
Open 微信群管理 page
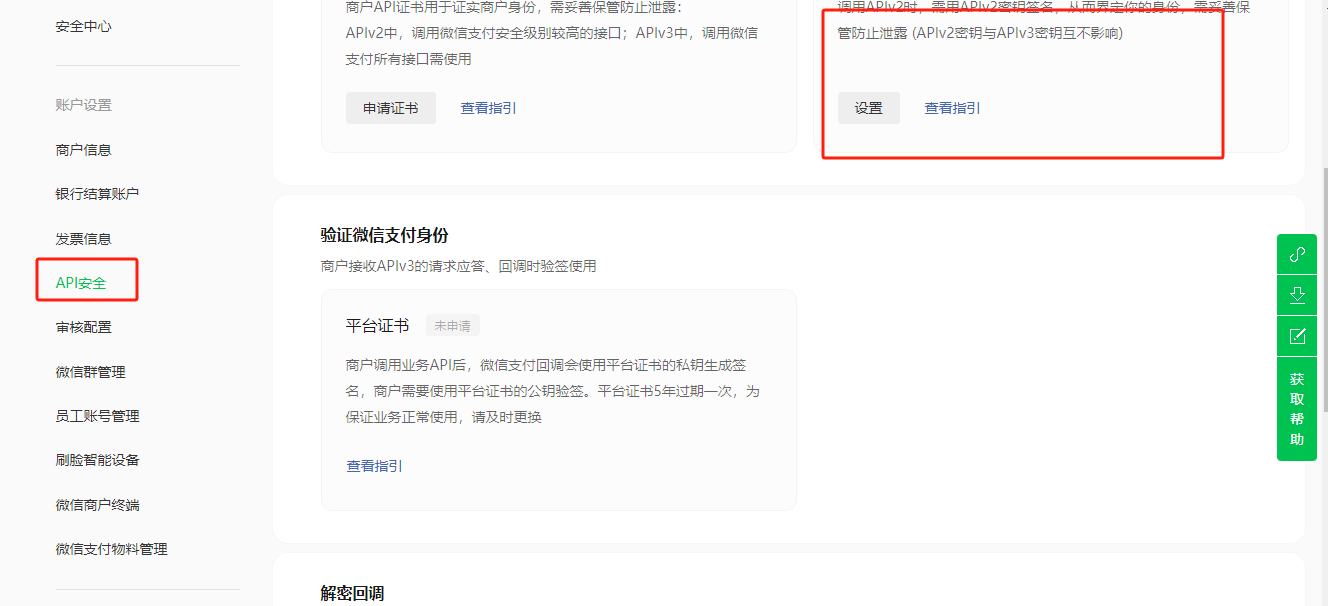[91, 372]
